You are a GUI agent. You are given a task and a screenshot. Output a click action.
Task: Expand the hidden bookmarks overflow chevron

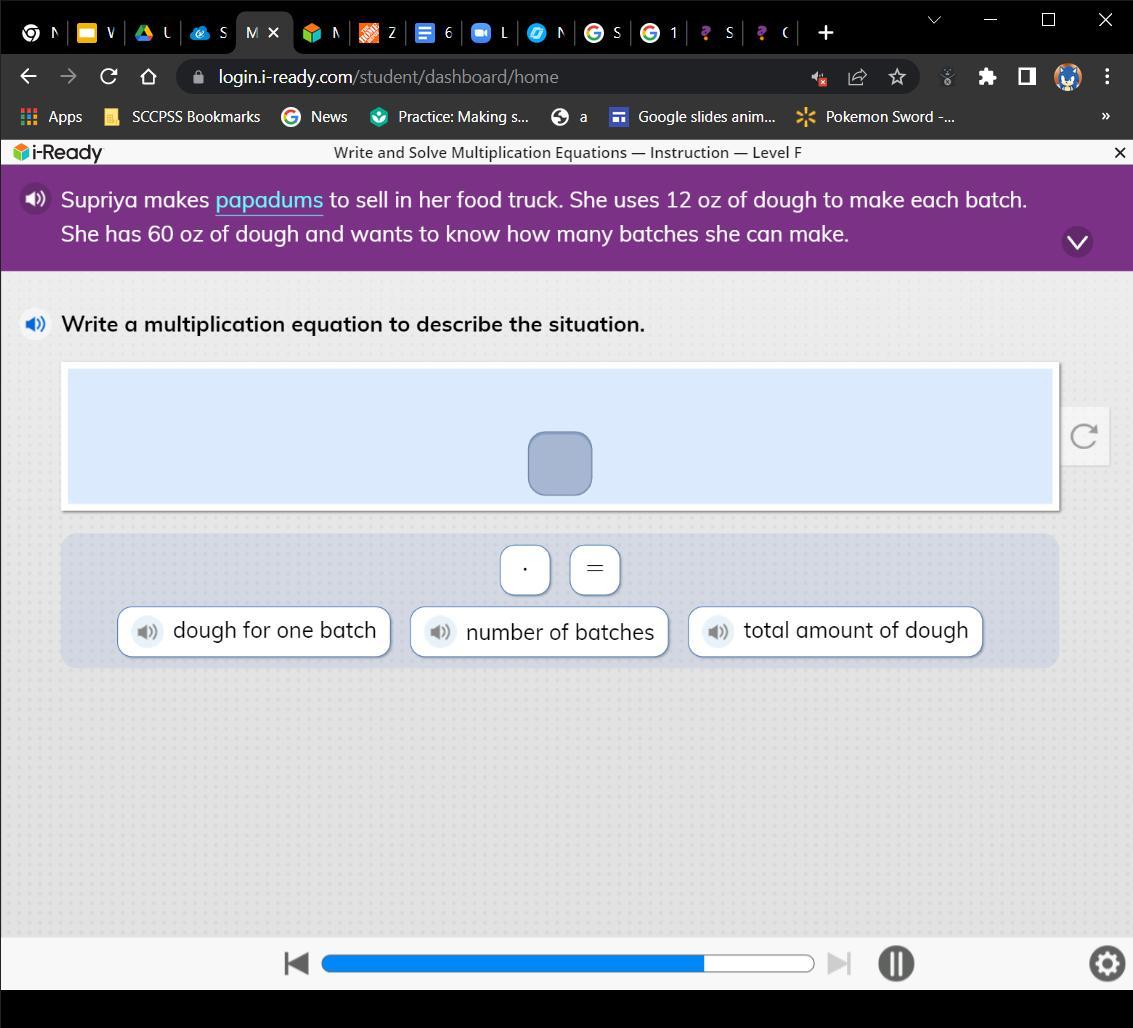(1105, 117)
